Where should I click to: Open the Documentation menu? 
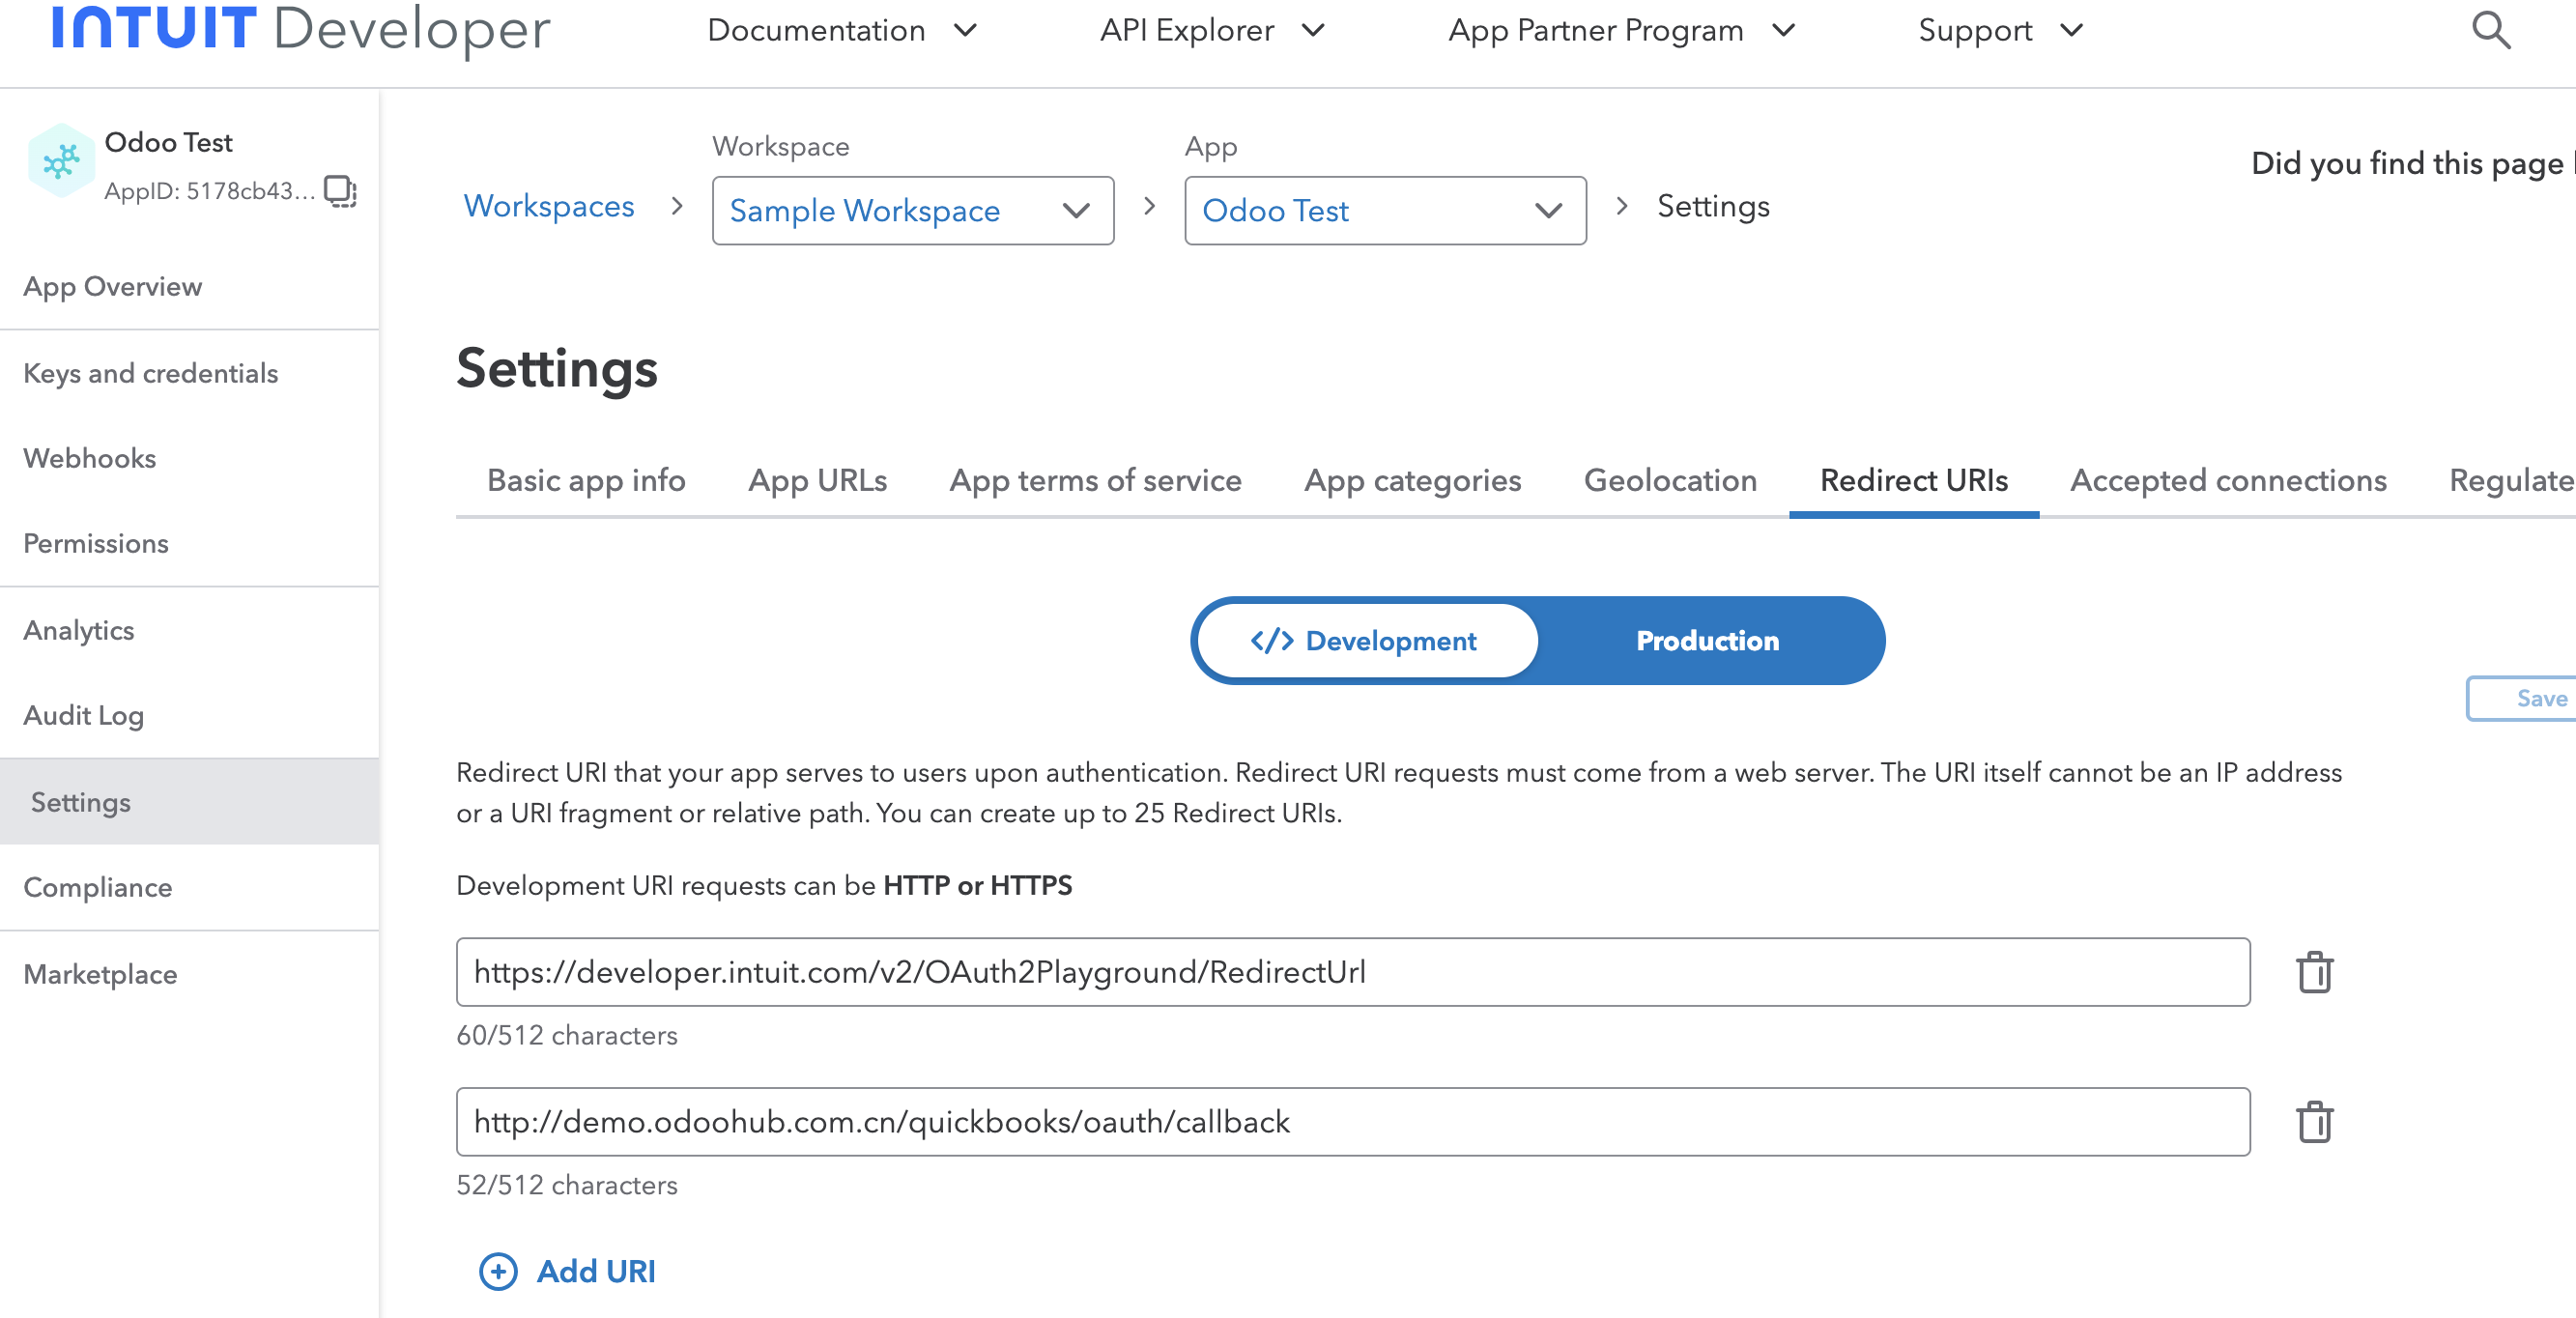tap(841, 30)
